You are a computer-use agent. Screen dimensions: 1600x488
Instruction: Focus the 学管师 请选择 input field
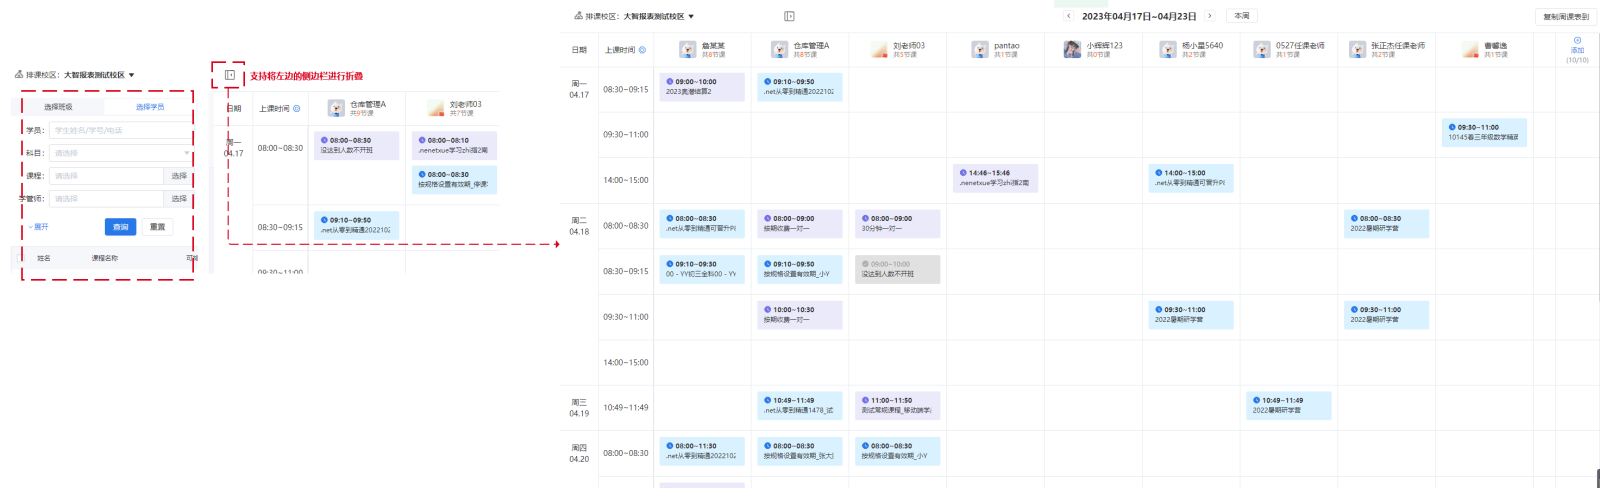pos(106,199)
